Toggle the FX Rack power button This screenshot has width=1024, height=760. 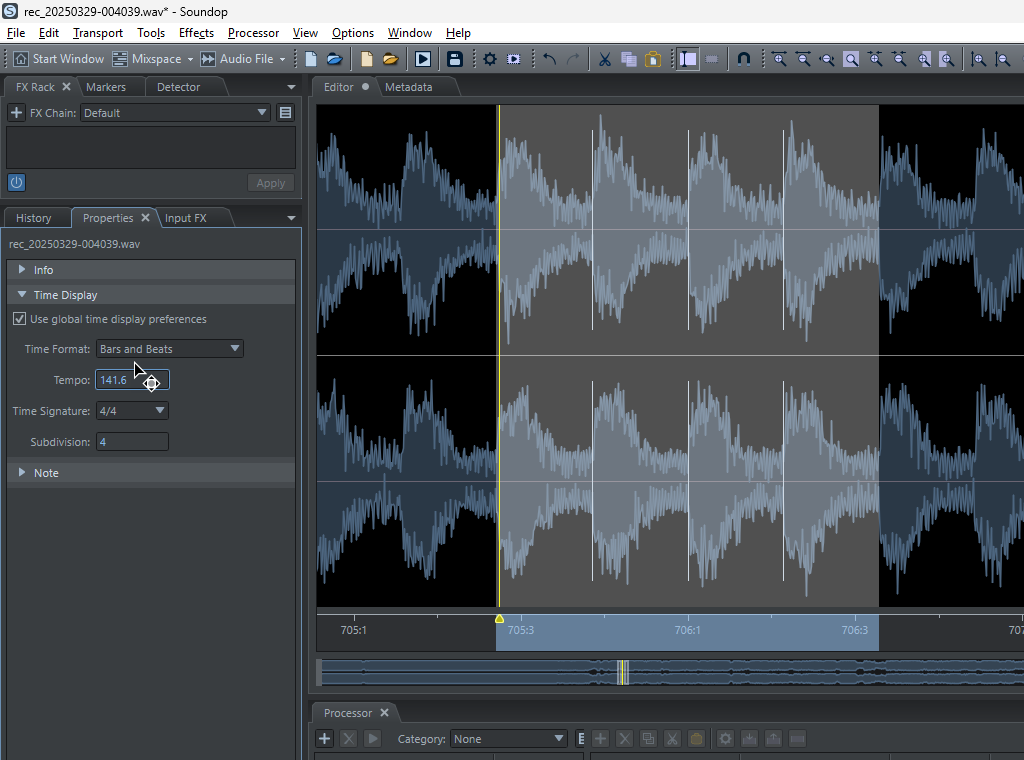tap(16, 182)
